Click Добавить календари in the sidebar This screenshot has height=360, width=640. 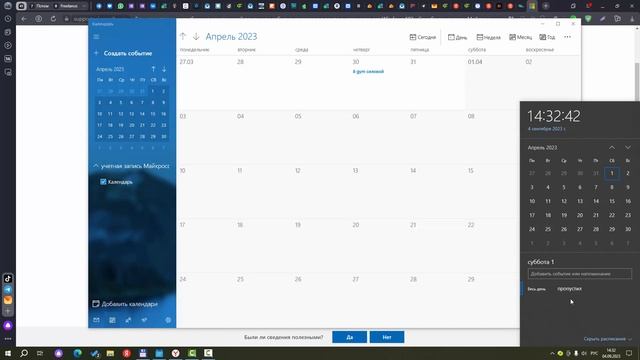(125, 304)
